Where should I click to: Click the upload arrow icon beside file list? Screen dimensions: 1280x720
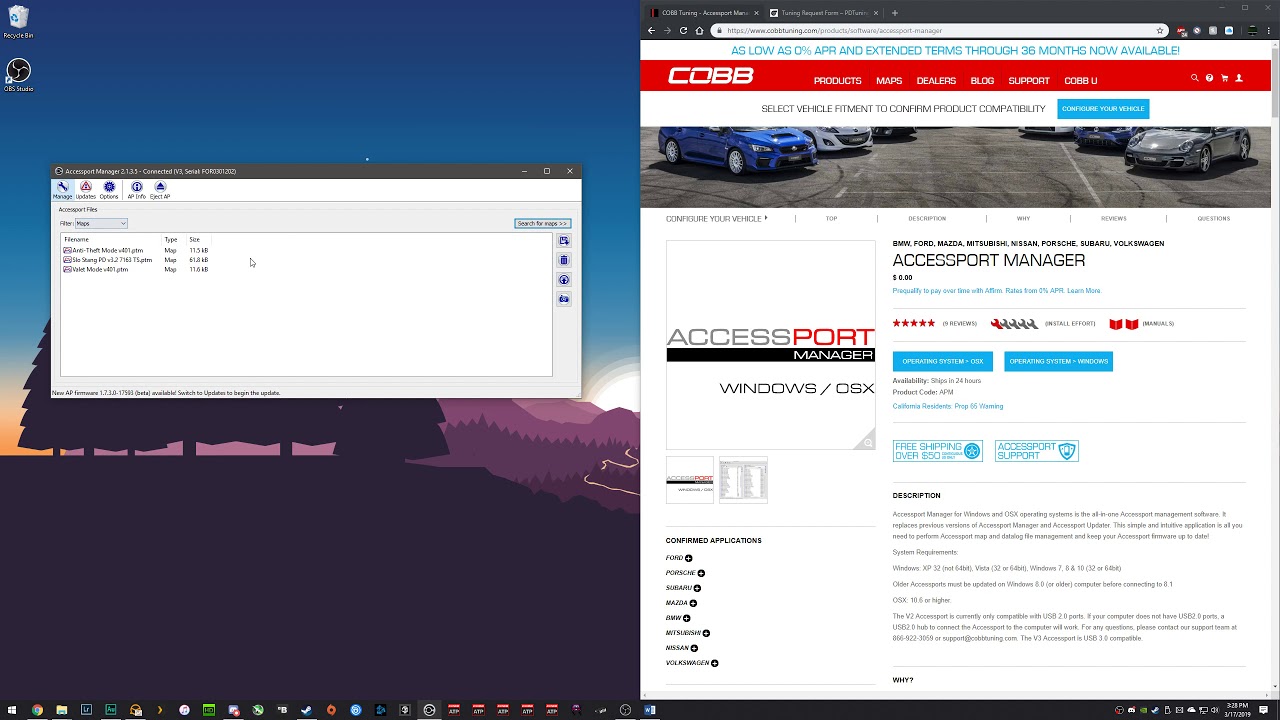pyautogui.click(x=564, y=280)
